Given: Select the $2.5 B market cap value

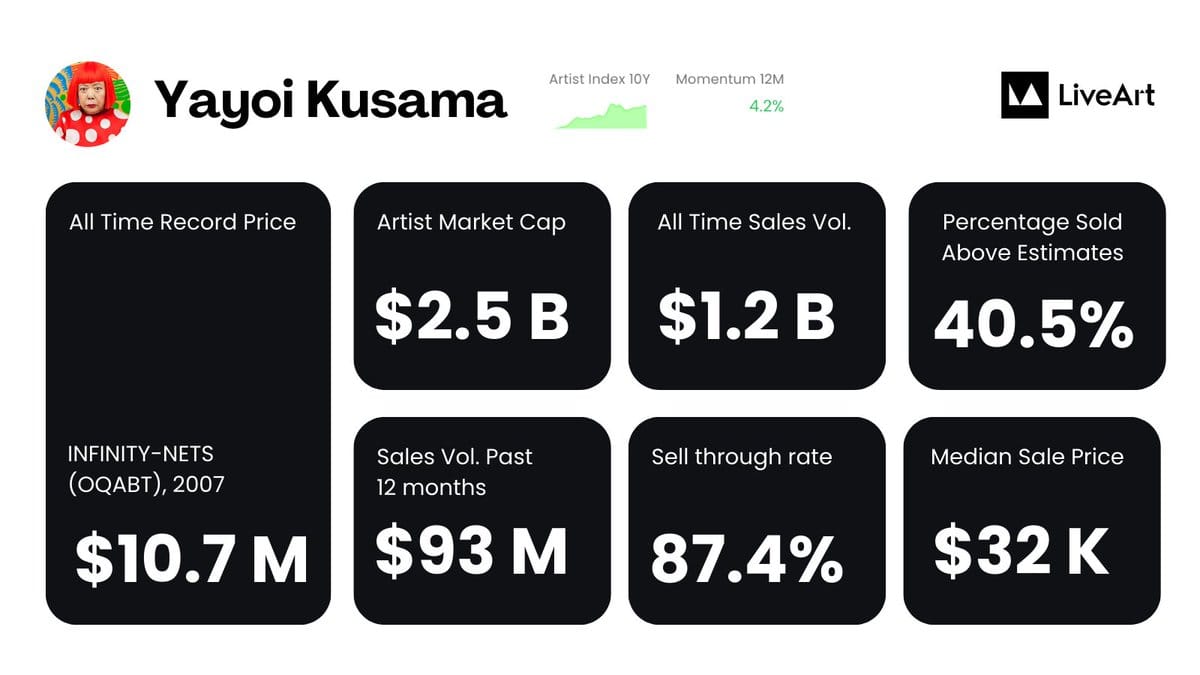Looking at the screenshot, I should pyautogui.click(x=472, y=314).
